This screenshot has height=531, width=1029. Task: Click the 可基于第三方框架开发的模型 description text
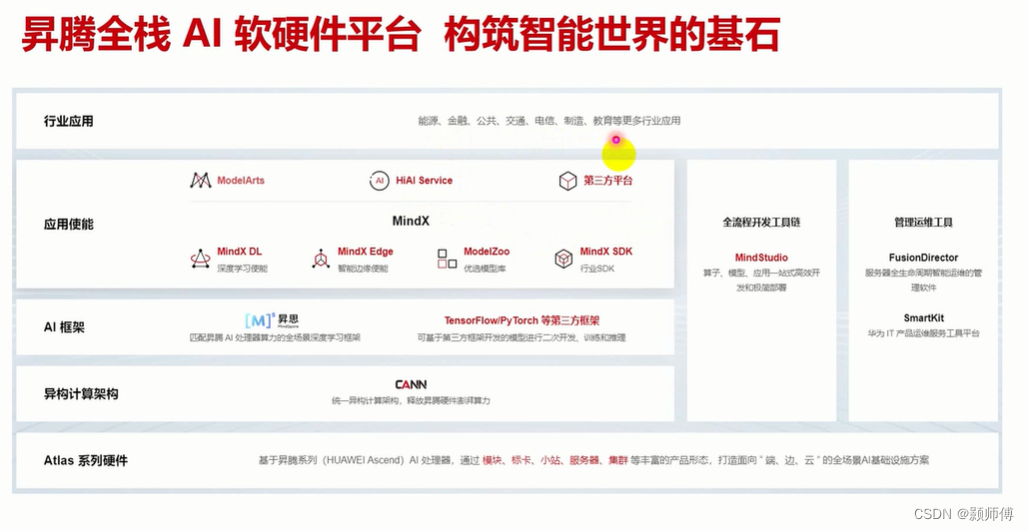(522, 337)
